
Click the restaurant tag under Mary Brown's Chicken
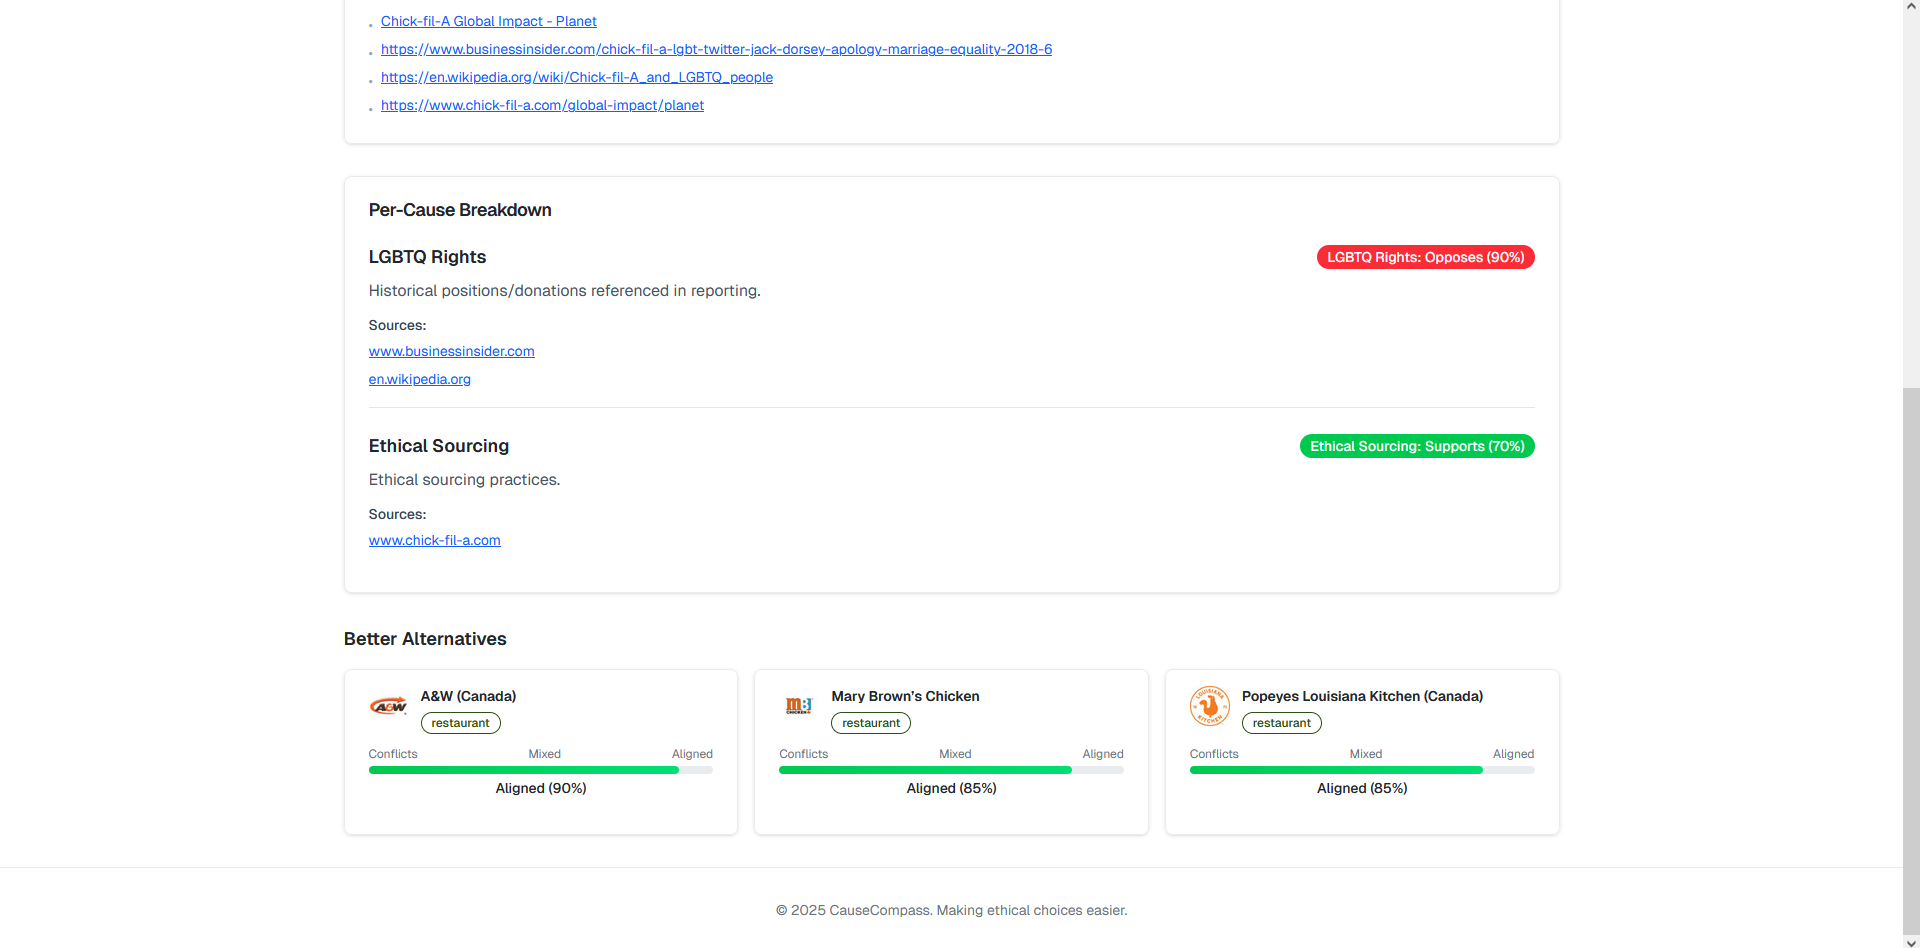871,723
